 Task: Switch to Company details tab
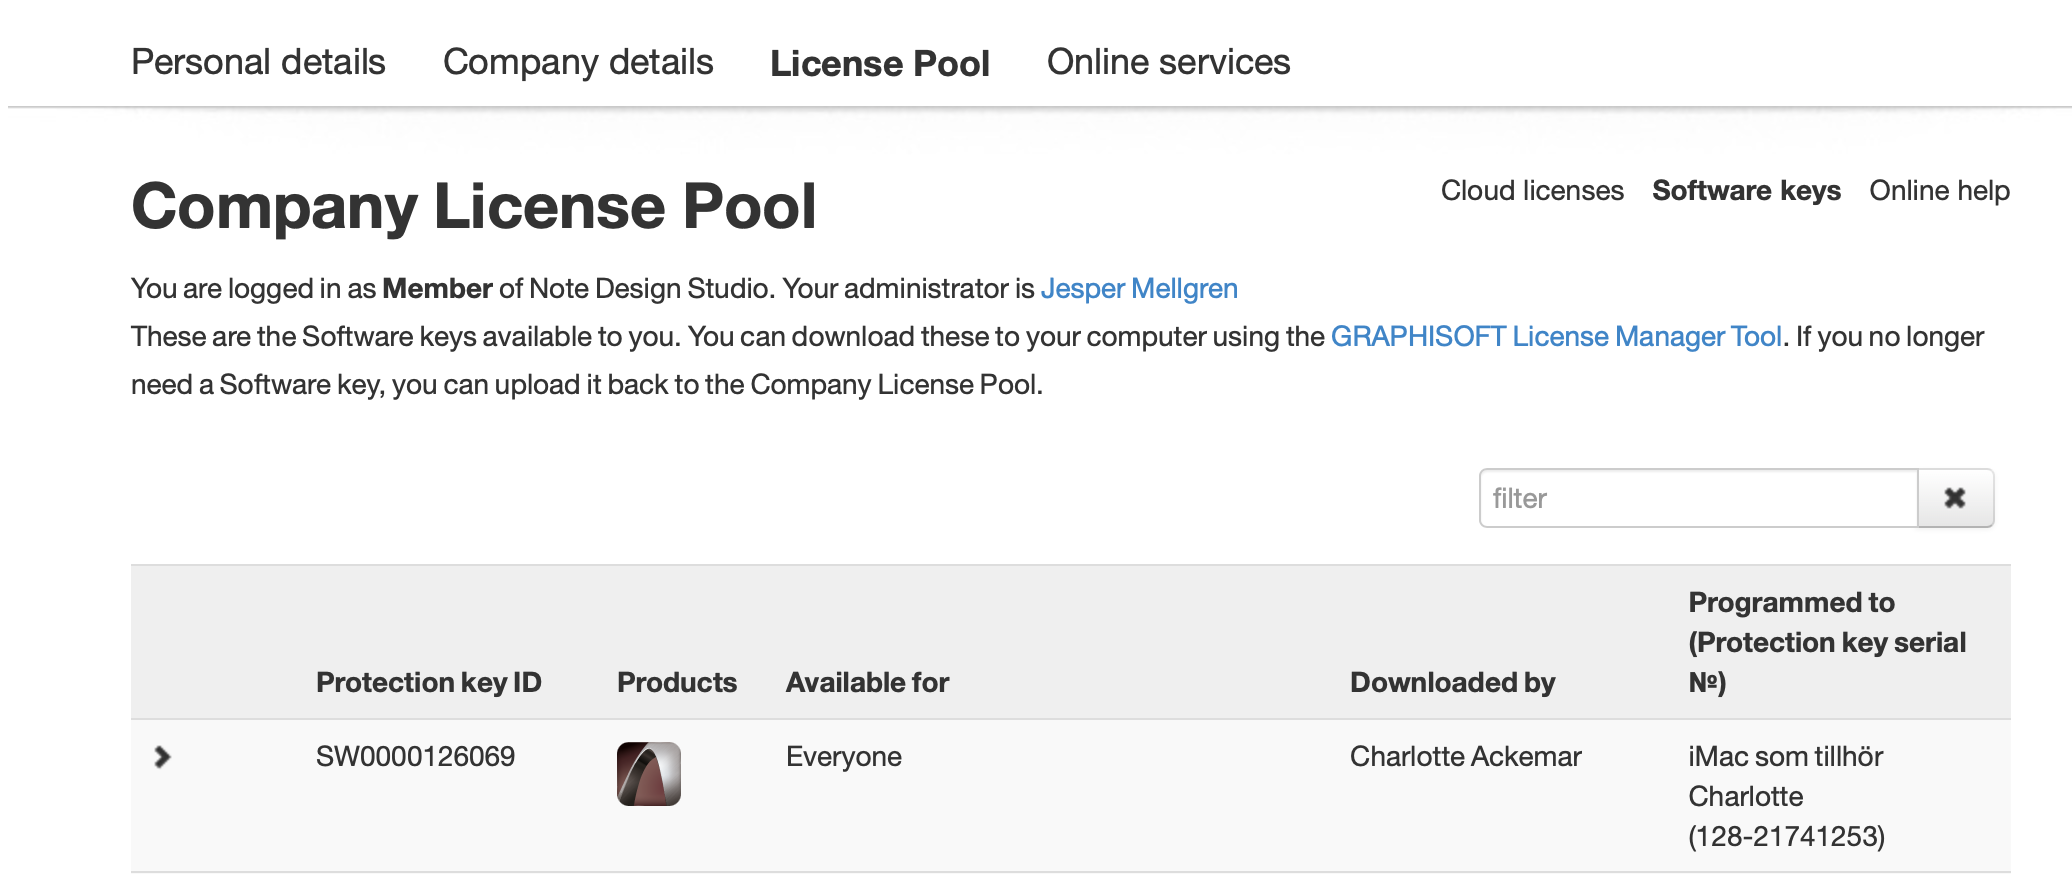point(578,62)
